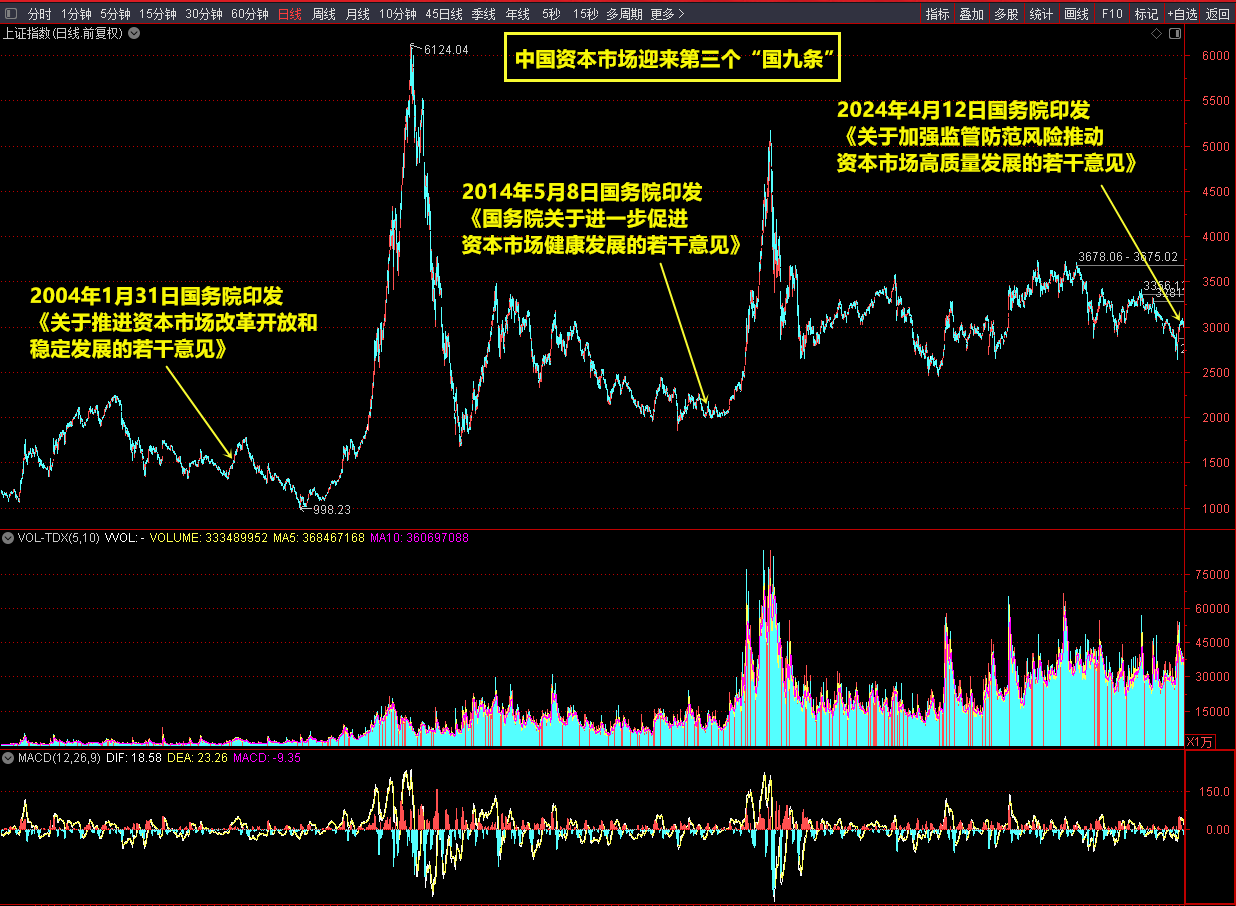
Task: Switch to the 季线 quarterly chart
Action: coord(484,14)
